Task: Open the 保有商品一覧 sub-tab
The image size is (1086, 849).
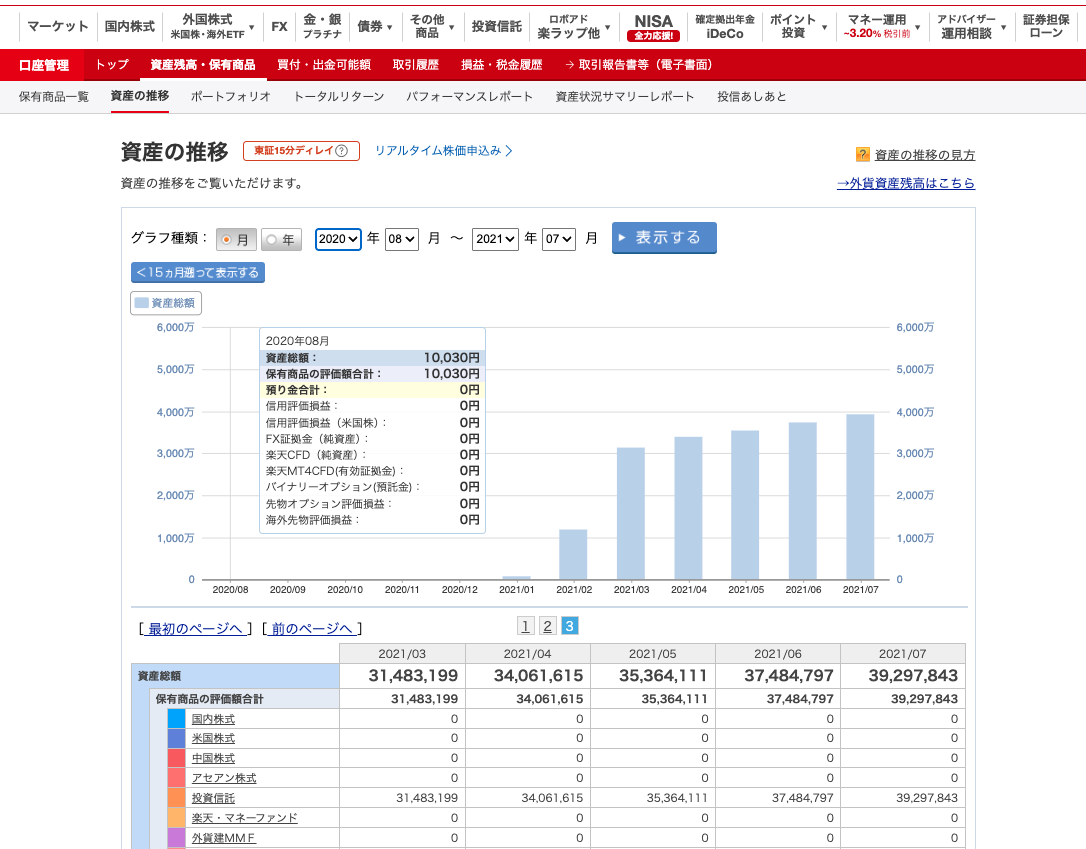Action: (x=53, y=96)
